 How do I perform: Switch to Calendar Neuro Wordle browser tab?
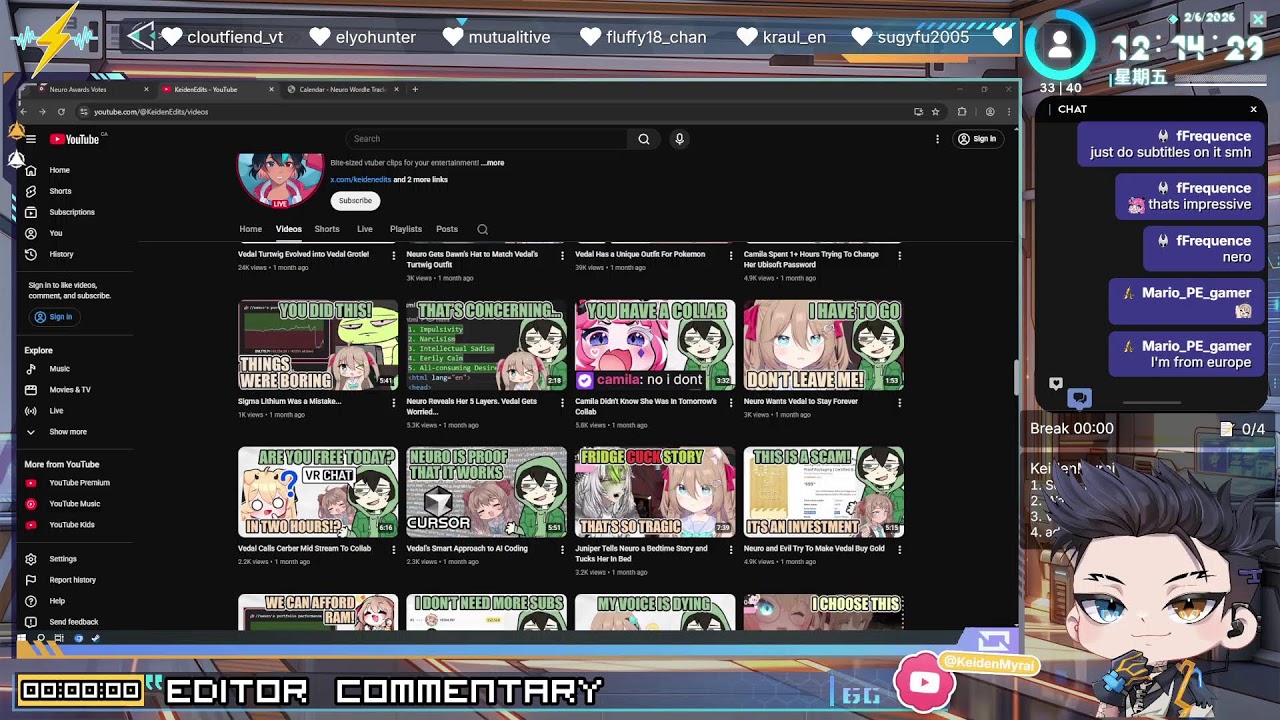click(342, 89)
